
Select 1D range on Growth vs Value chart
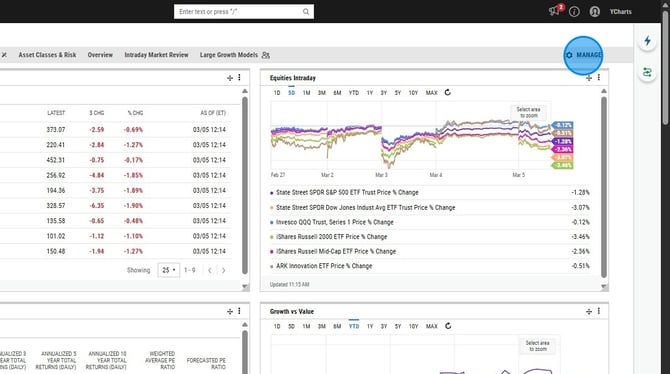(x=277, y=327)
